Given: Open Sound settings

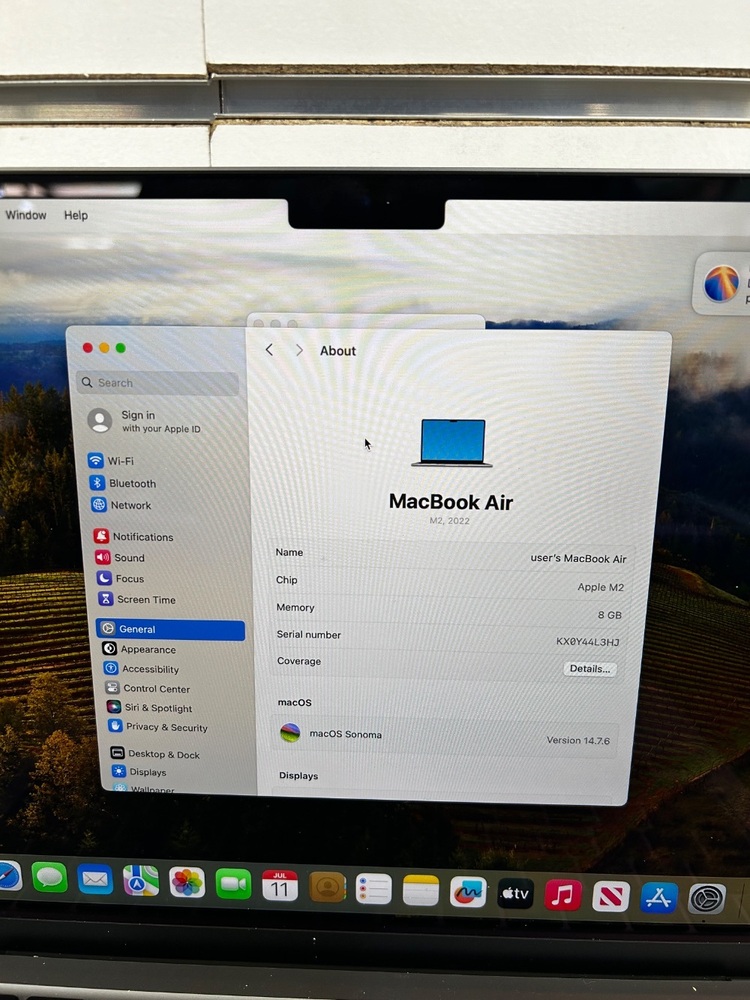Looking at the screenshot, I should tap(120, 557).
